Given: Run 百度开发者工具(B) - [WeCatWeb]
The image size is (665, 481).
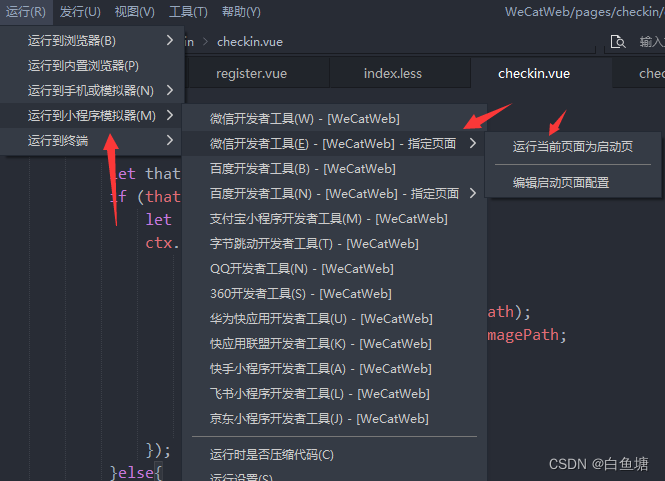Looking at the screenshot, I should 334,169.
